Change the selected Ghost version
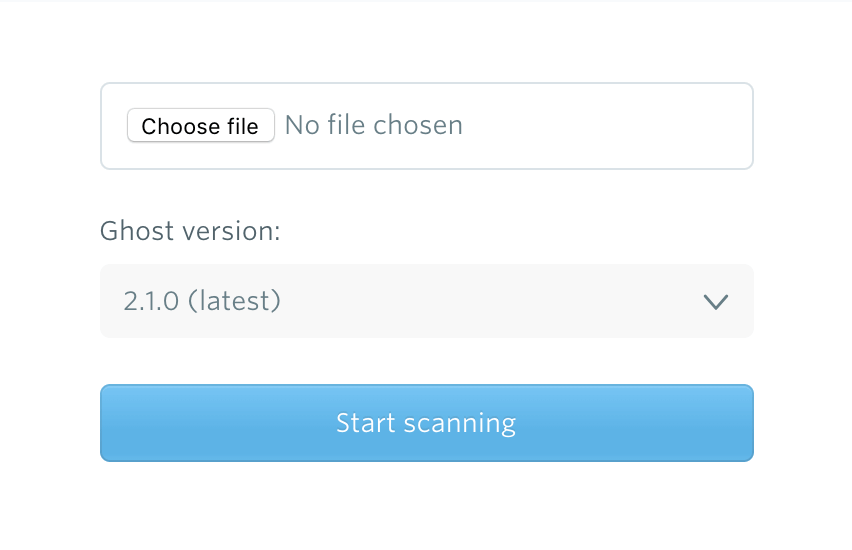 [x=426, y=301]
